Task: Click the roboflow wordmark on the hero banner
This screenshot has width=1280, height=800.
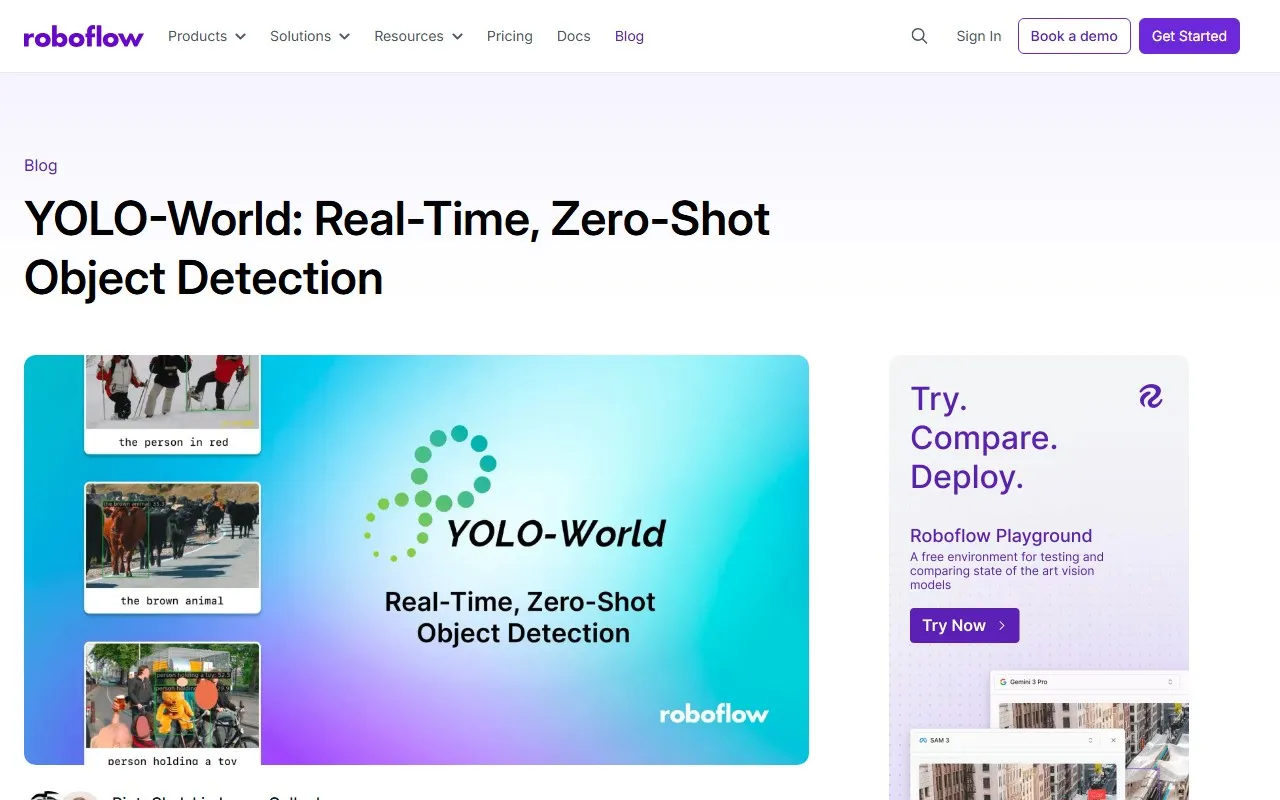Action: point(713,714)
